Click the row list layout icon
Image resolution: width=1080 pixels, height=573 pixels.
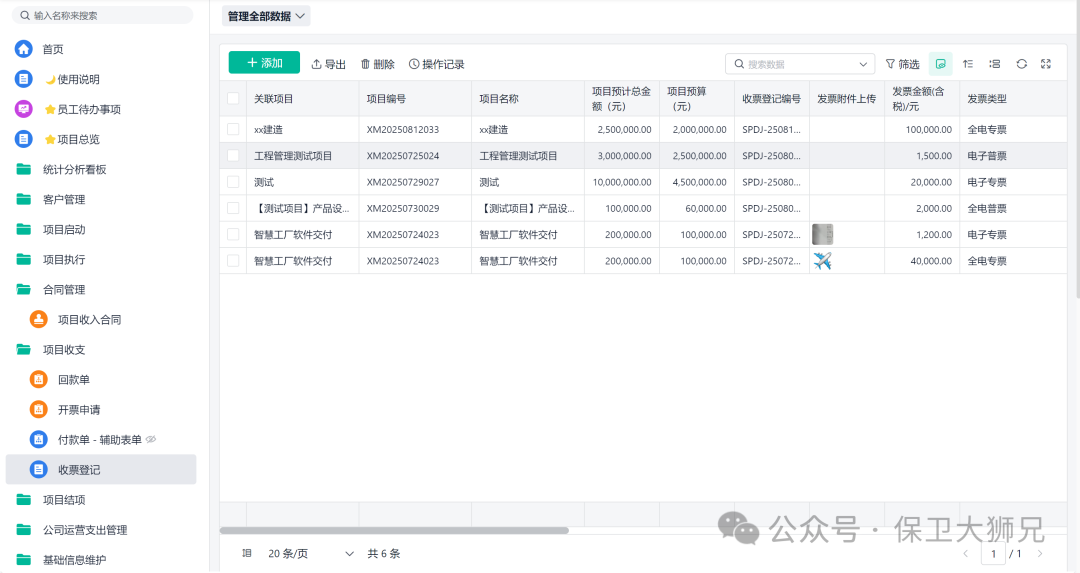995,64
